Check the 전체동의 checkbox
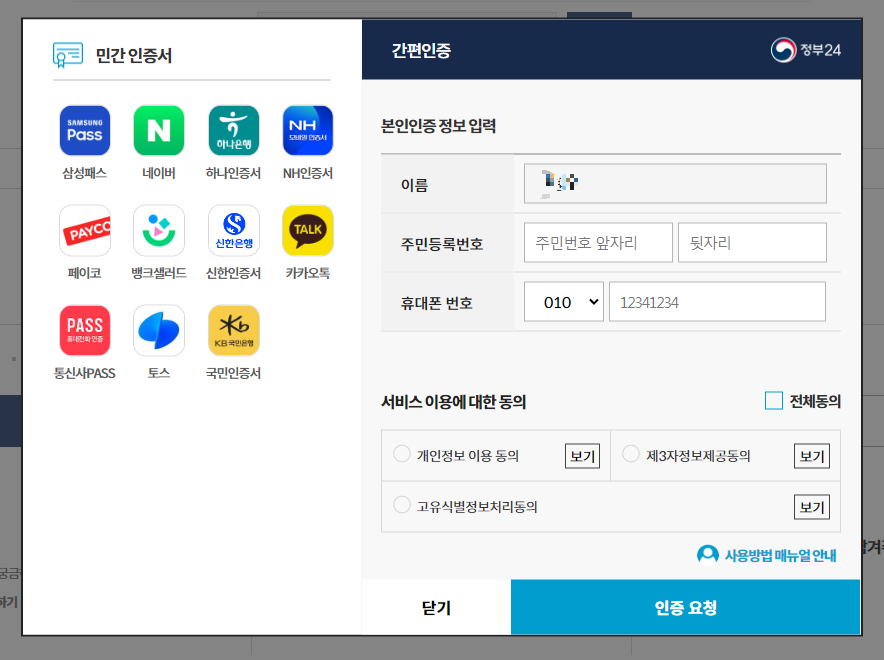The image size is (884, 660). point(774,401)
